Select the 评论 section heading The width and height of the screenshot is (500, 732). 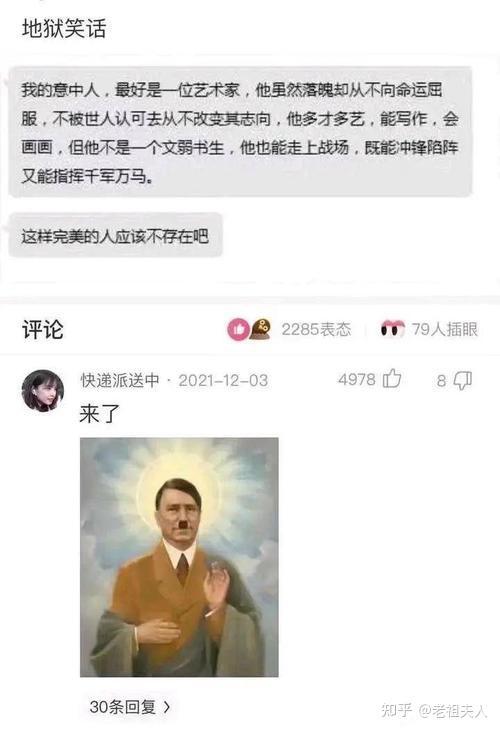pos(42,330)
